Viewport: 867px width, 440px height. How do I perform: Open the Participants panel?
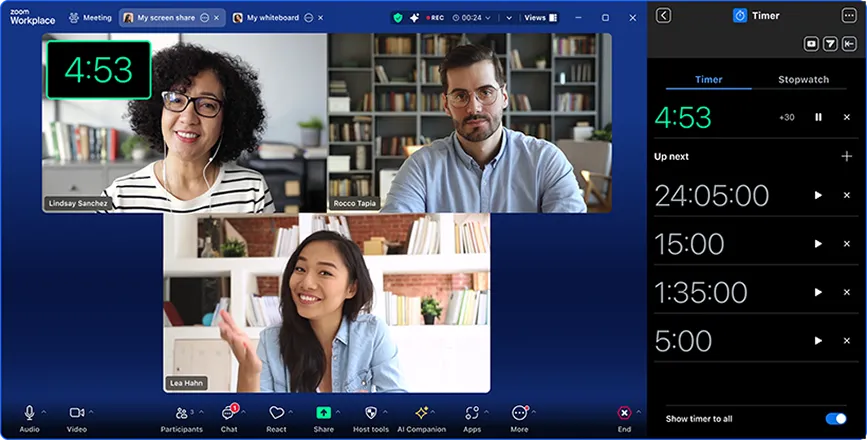(181, 413)
